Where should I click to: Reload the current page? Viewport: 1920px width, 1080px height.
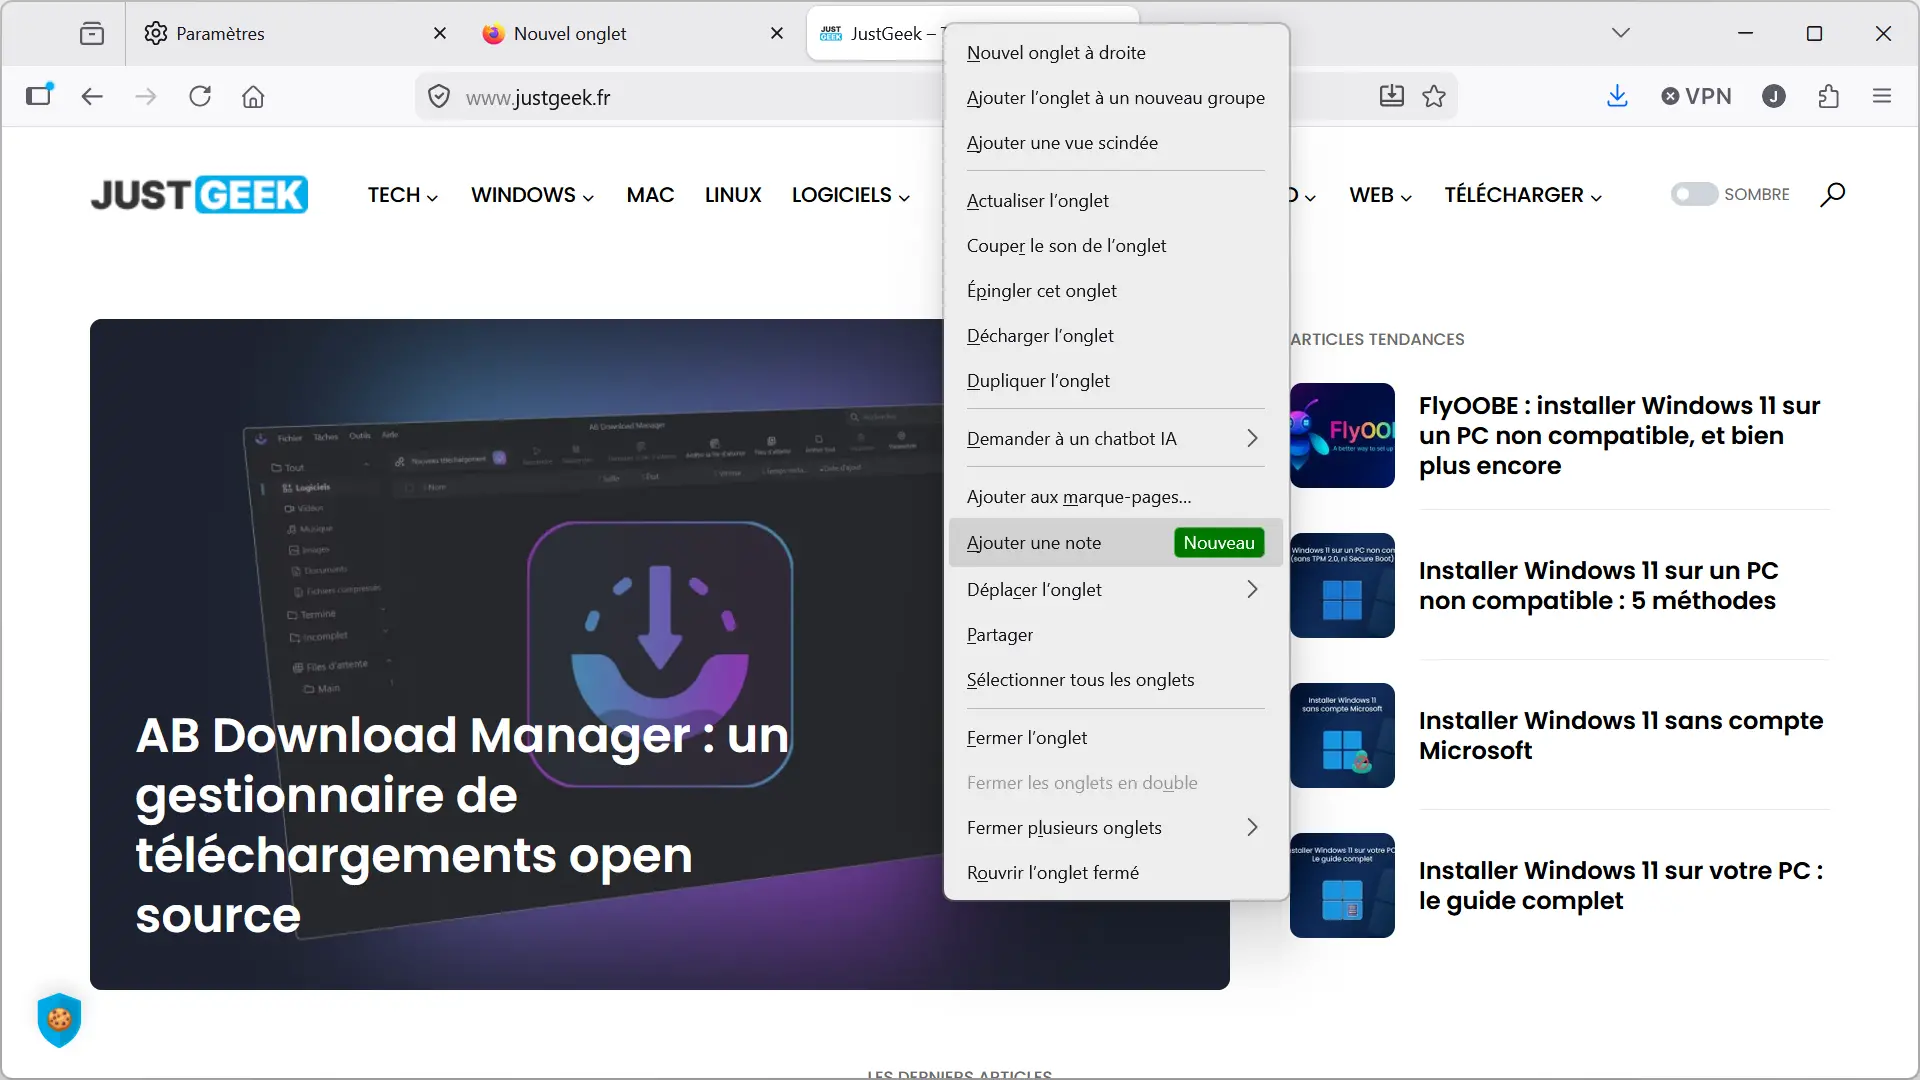pos(200,96)
